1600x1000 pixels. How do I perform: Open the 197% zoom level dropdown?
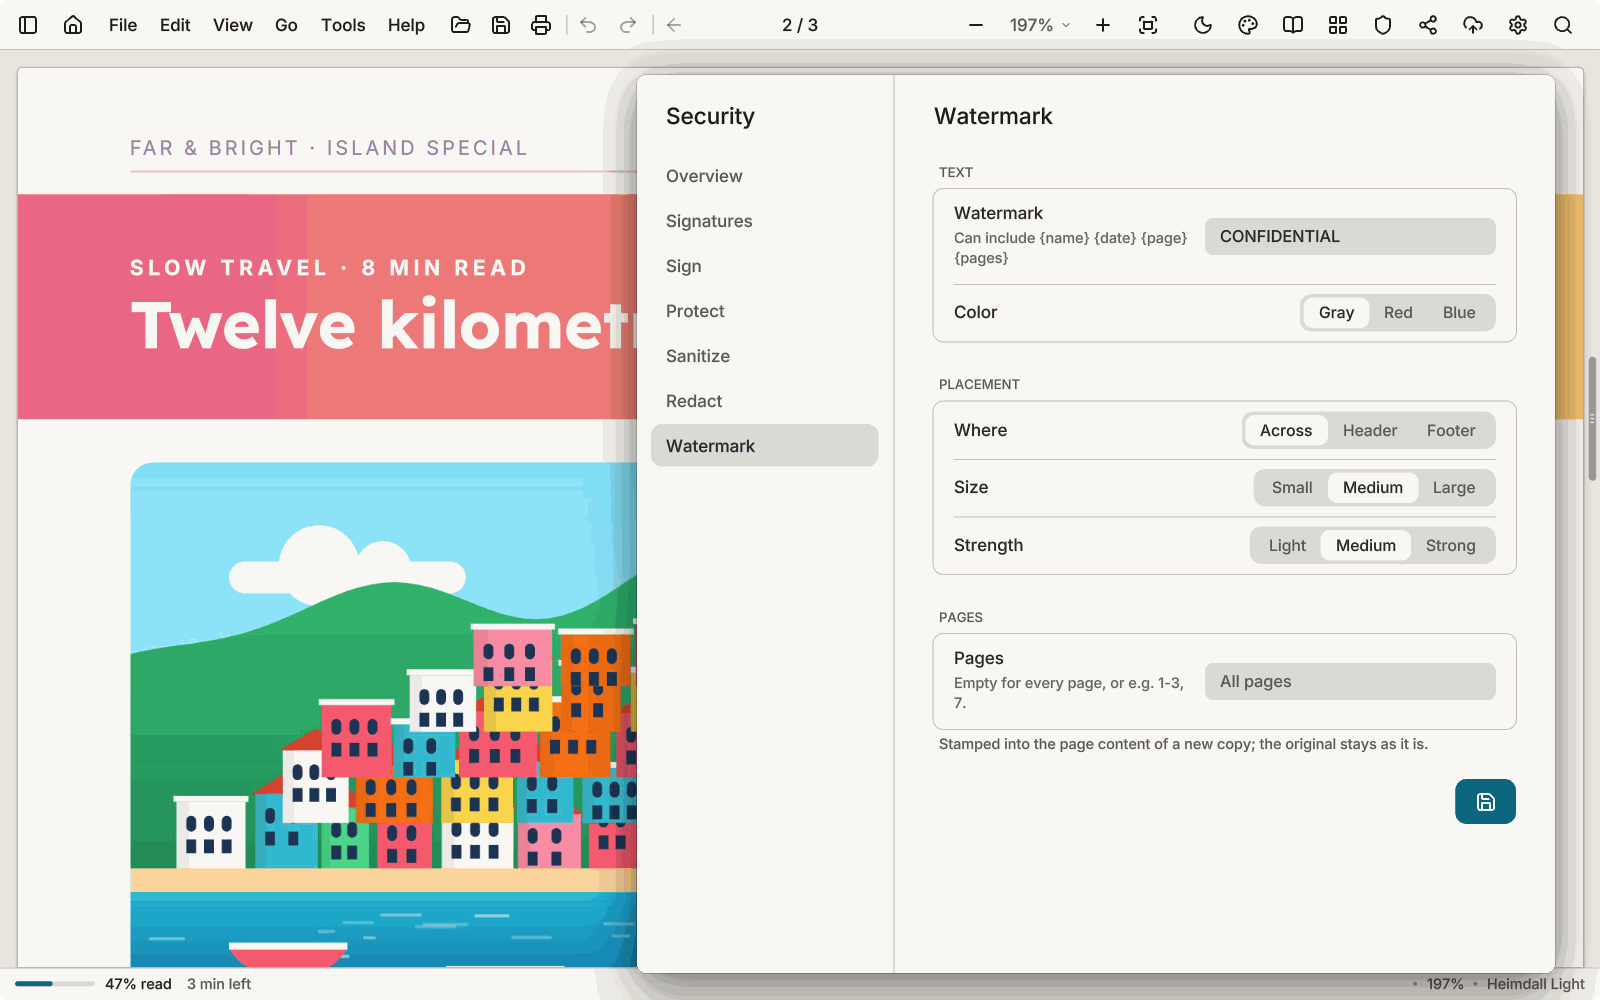click(1040, 25)
